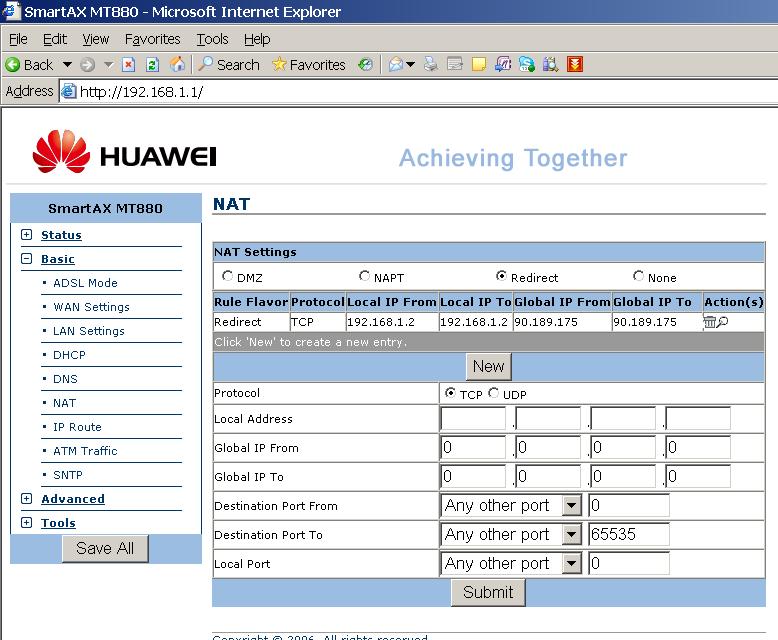Click the browser Home icon

click(177, 64)
